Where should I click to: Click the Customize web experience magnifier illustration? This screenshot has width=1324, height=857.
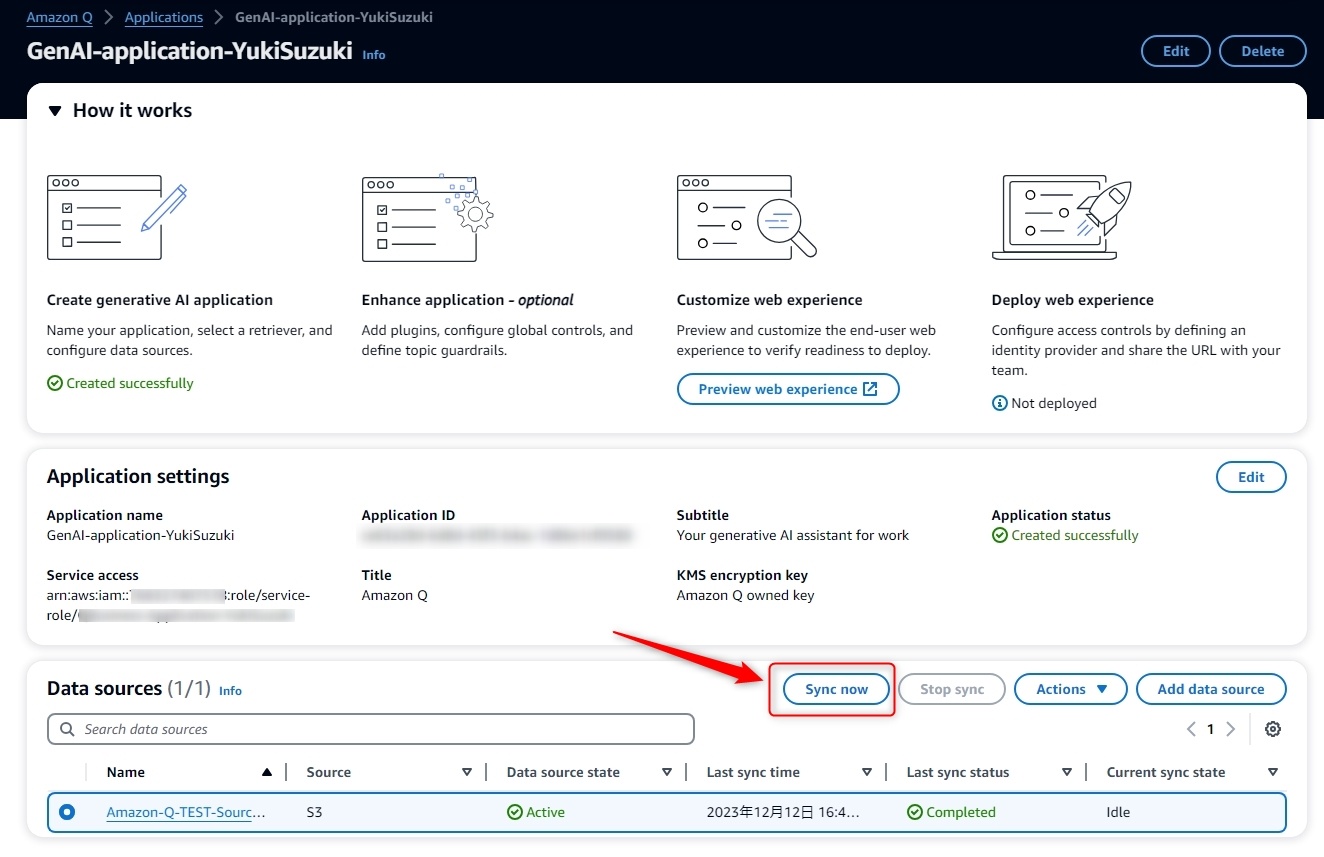click(747, 217)
